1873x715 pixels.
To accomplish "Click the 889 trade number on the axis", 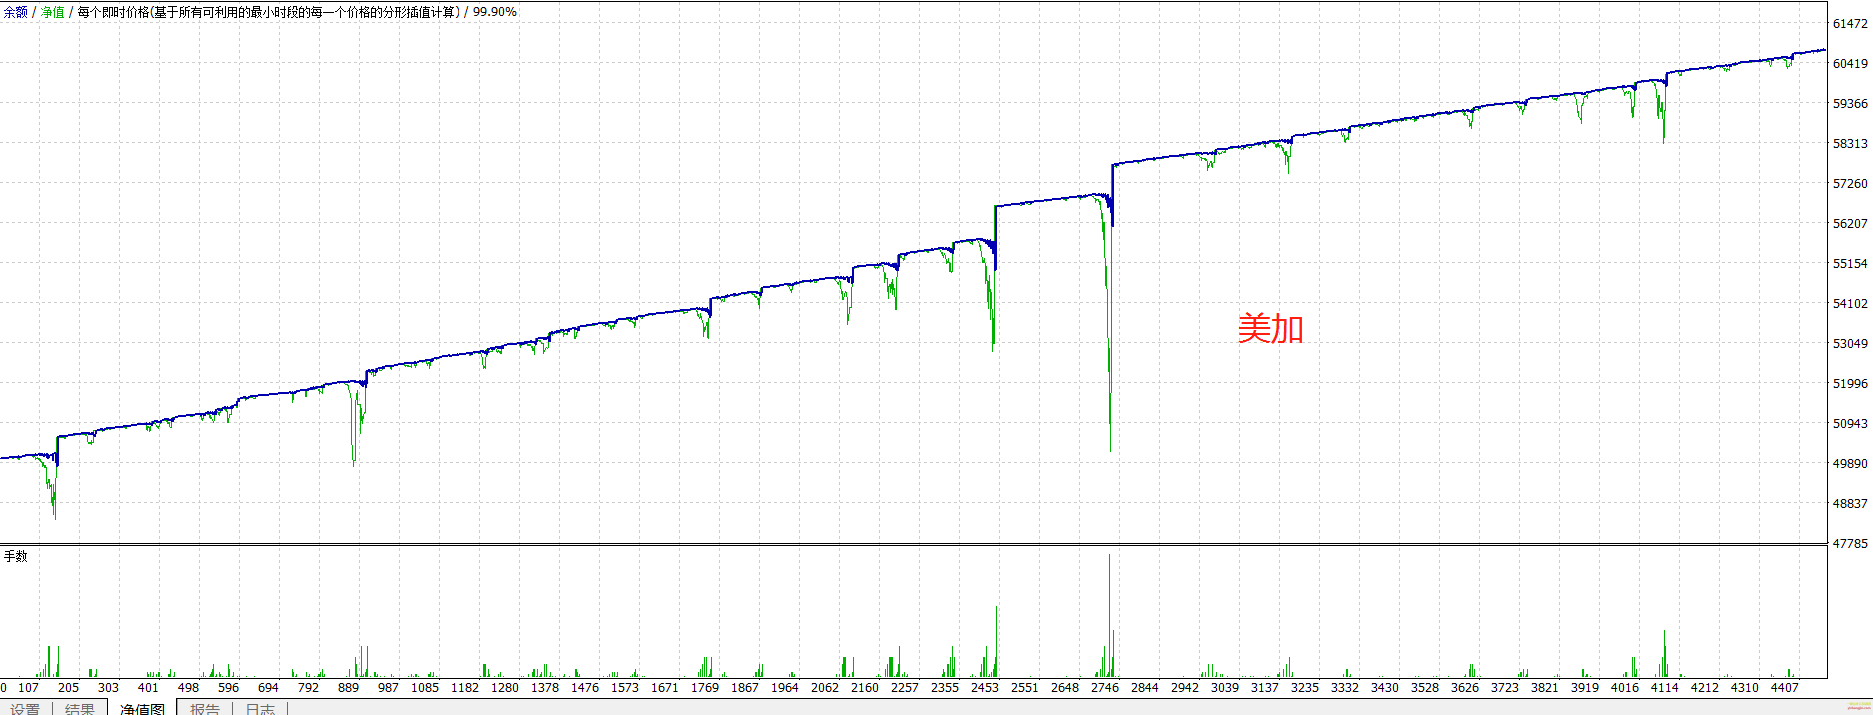I will tap(348, 687).
